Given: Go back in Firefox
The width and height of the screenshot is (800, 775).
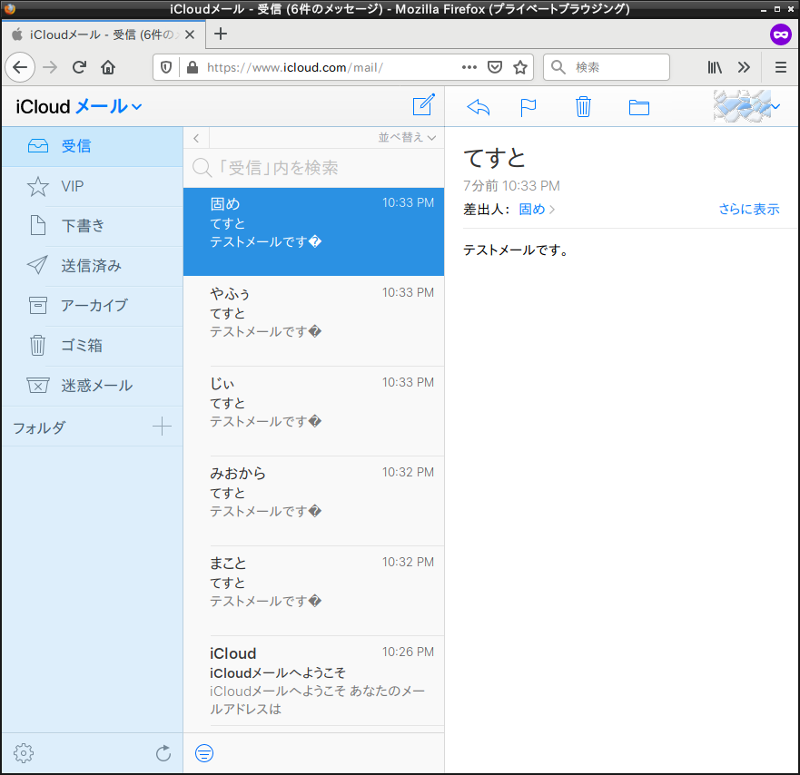Looking at the screenshot, I should click(20, 67).
